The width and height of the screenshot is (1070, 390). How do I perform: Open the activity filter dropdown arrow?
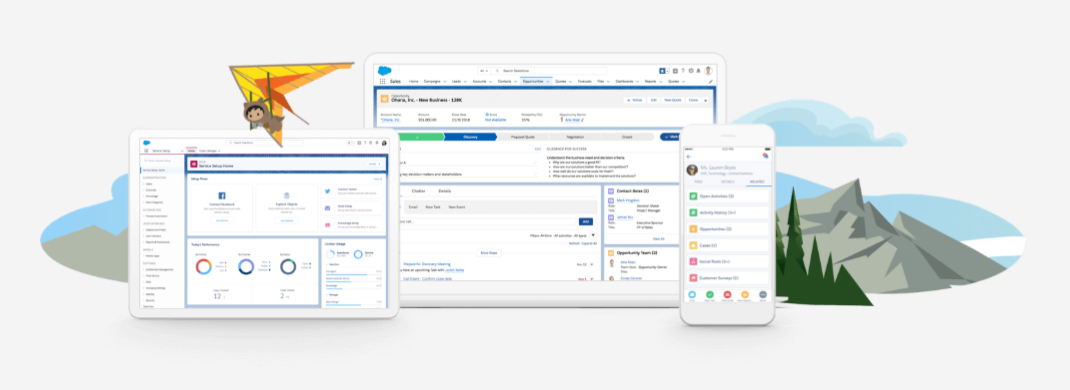click(x=592, y=235)
